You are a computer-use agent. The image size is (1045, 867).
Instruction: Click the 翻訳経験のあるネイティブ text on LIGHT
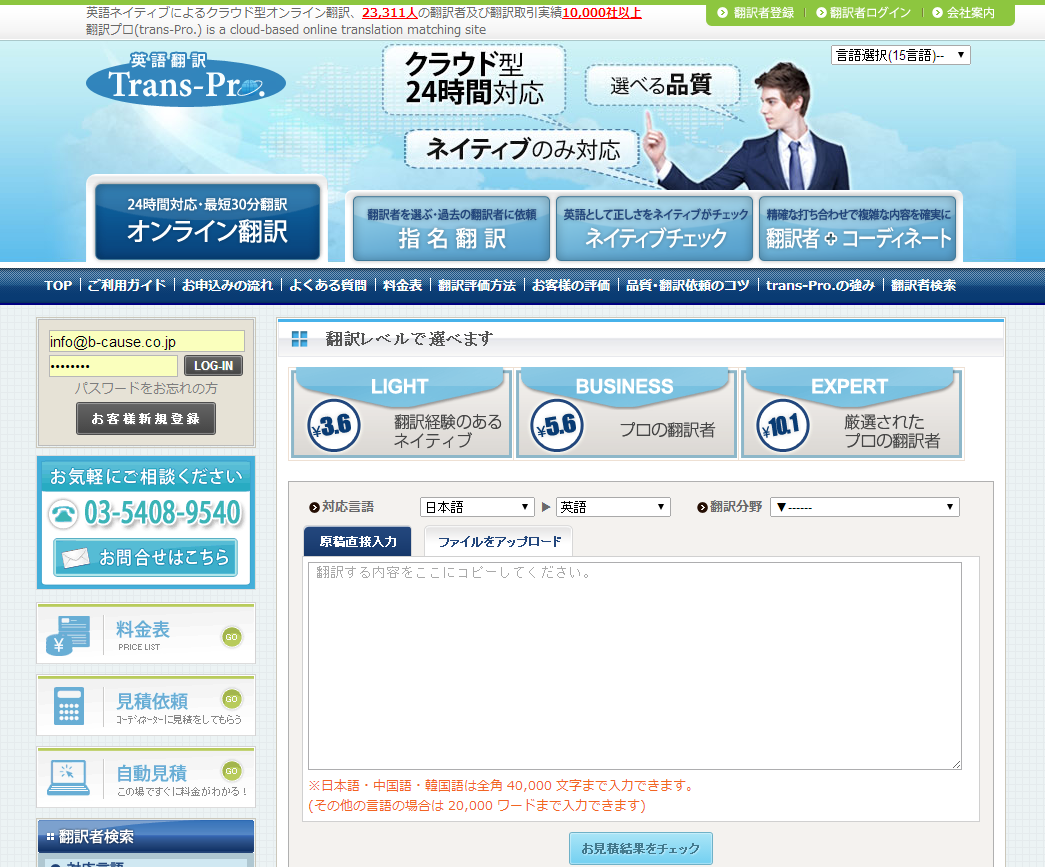pyautogui.click(x=447, y=431)
